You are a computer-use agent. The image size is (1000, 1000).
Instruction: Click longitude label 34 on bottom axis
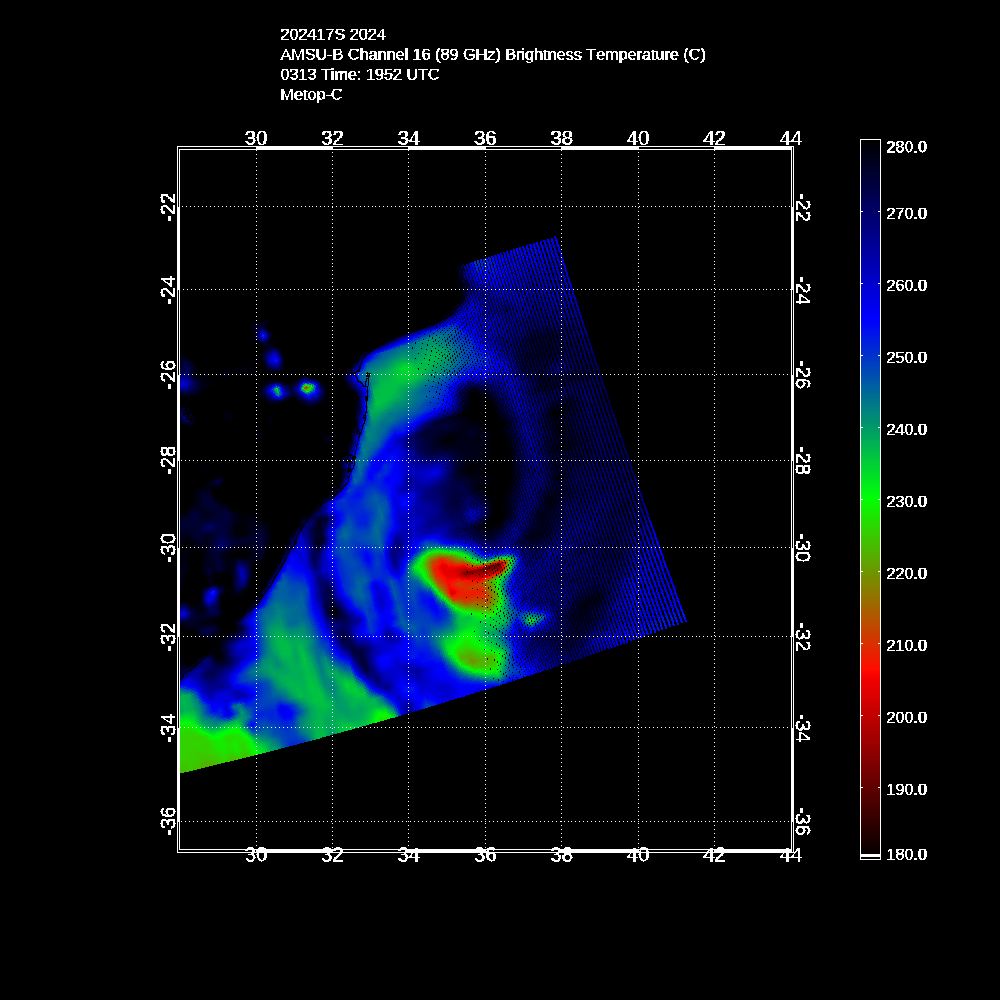pyautogui.click(x=409, y=855)
